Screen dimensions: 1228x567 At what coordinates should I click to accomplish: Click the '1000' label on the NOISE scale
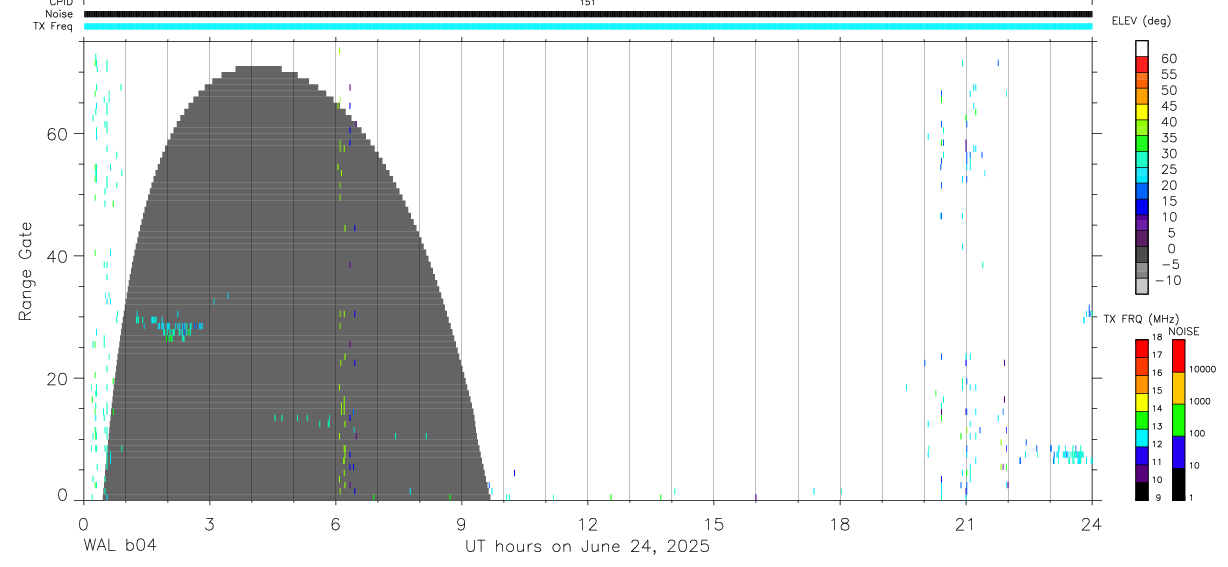click(x=1200, y=401)
